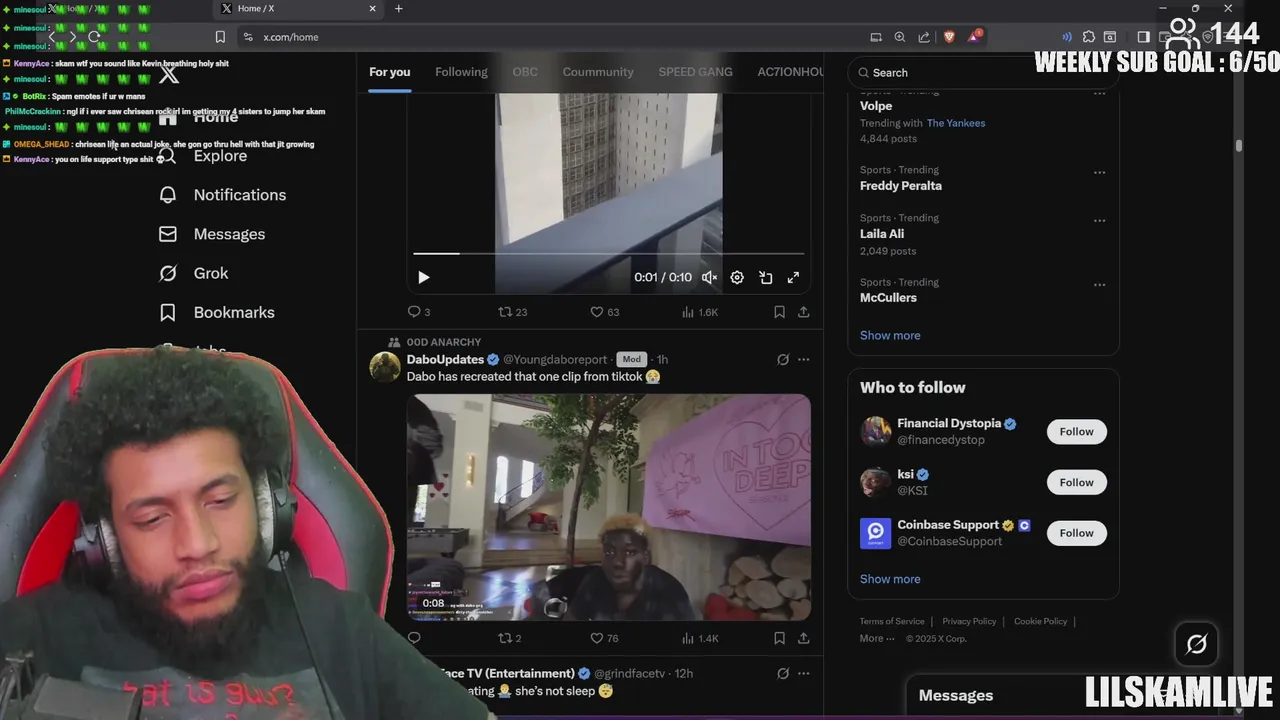The image size is (1280, 720).
Task: Switch to the Following tab
Action: point(461,72)
